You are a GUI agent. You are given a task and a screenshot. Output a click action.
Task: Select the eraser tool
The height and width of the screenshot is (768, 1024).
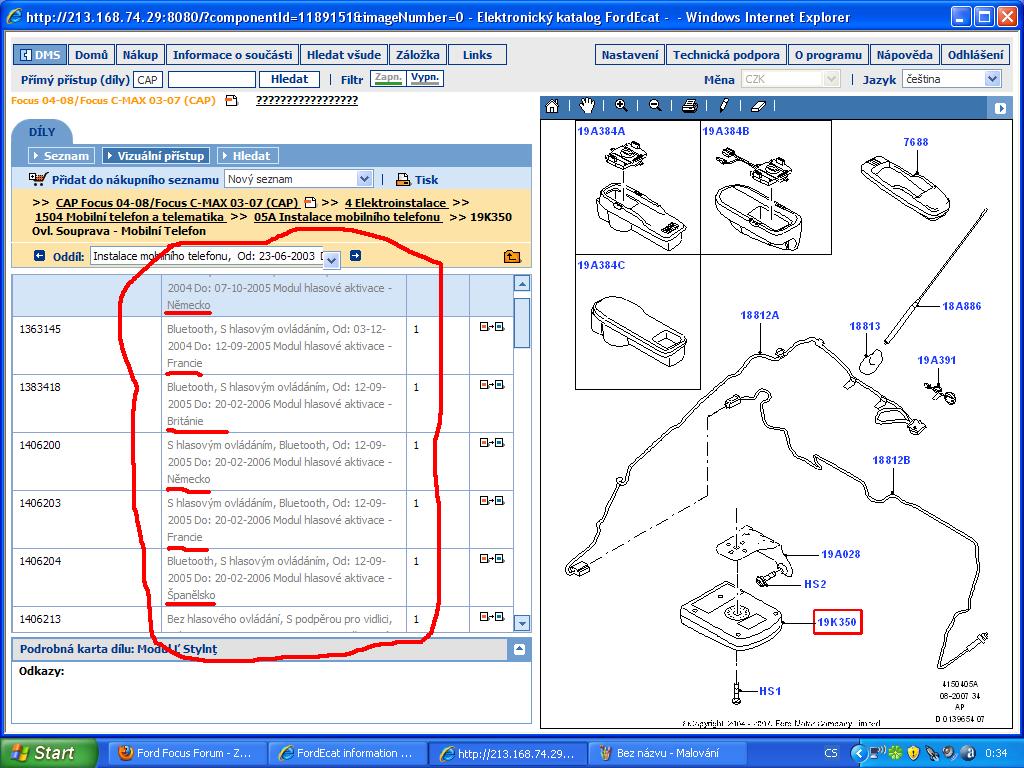[x=757, y=106]
